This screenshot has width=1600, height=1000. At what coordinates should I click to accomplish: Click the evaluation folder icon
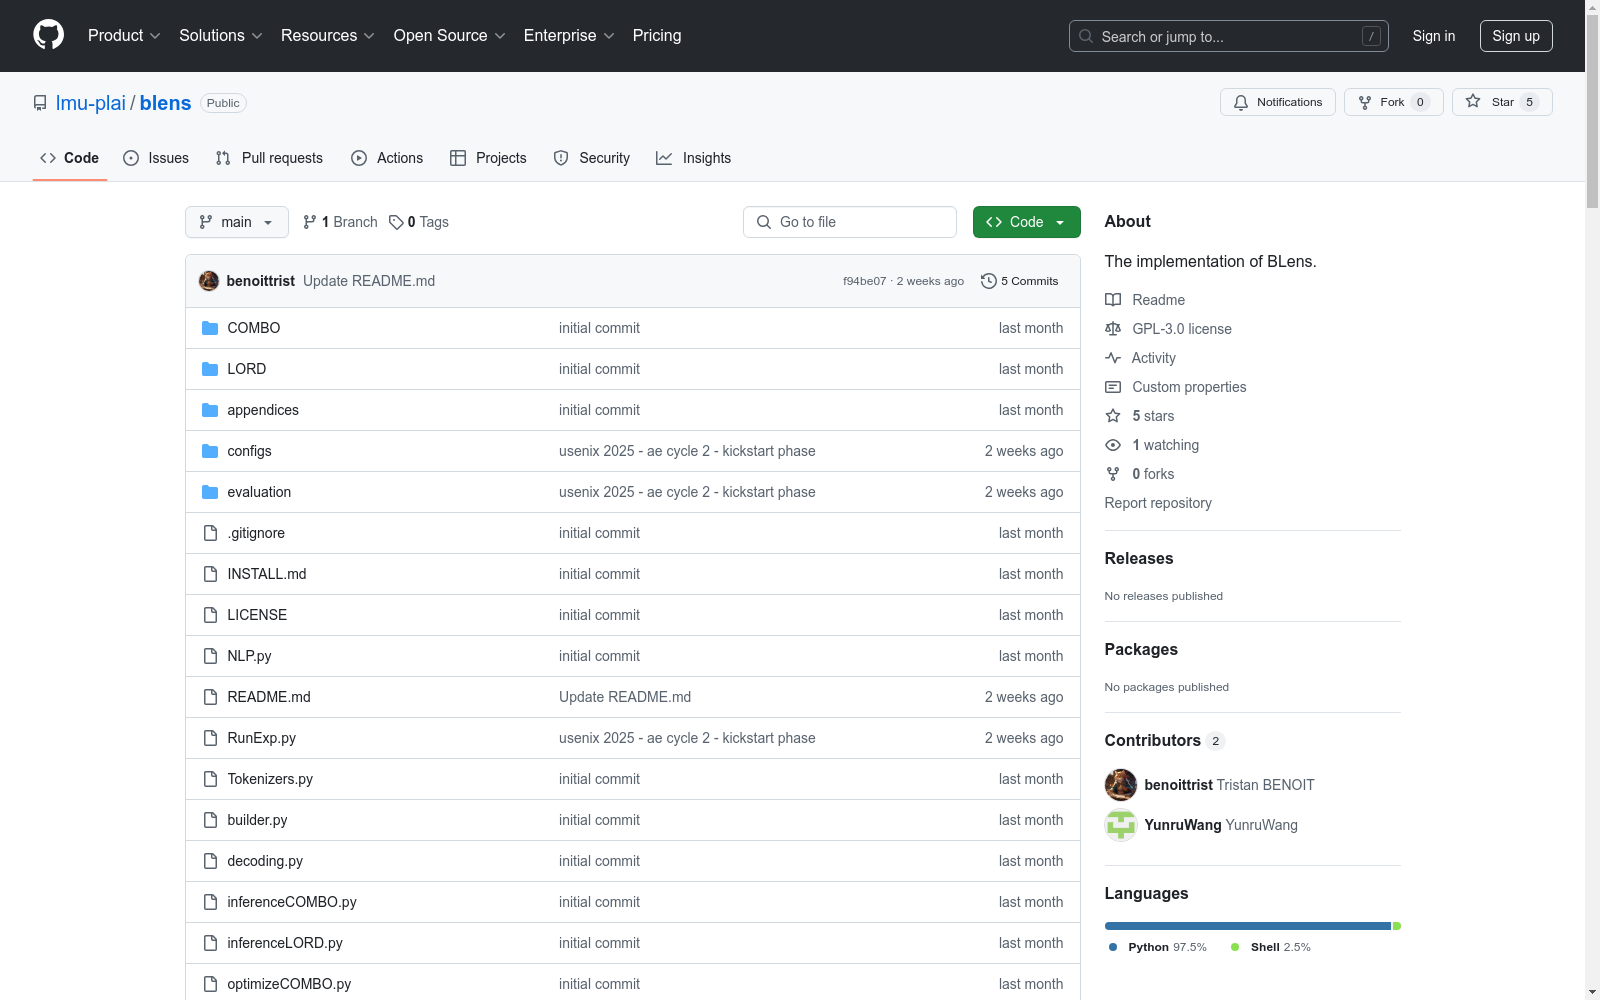click(210, 492)
